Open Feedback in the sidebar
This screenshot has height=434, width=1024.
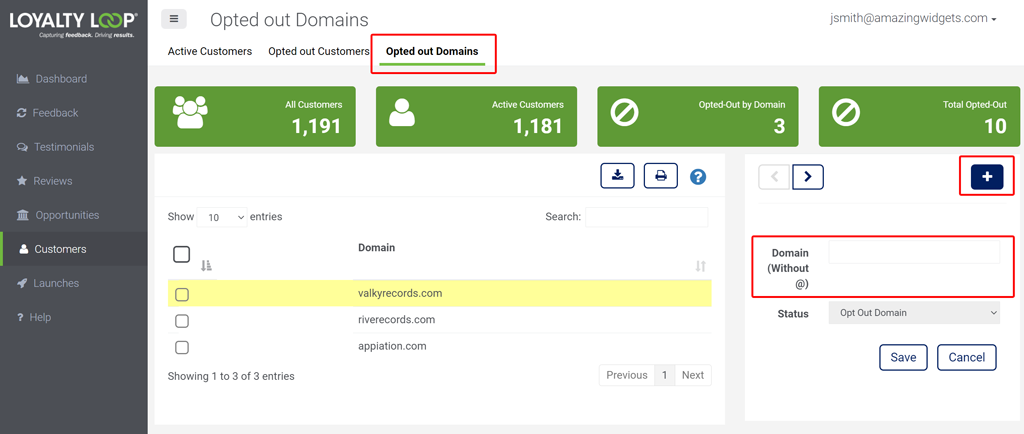[74, 113]
